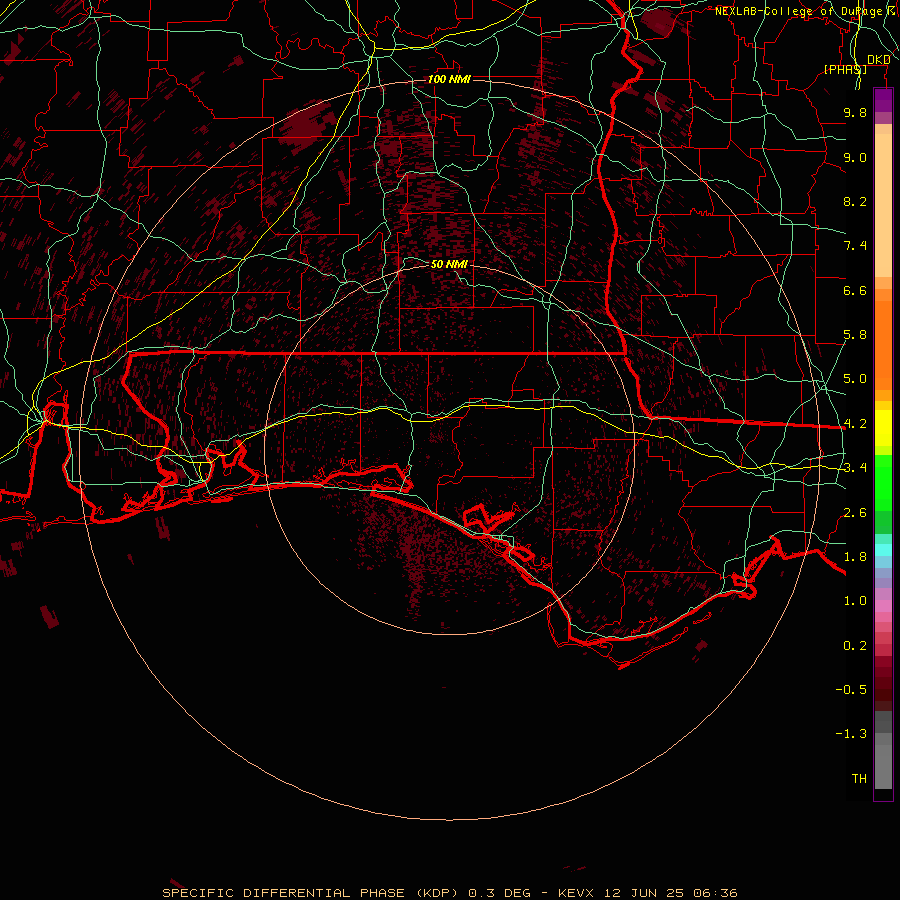Screen dimensions: 900x900
Task: Select the 9.8 value on the color scale
Action: point(855,112)
